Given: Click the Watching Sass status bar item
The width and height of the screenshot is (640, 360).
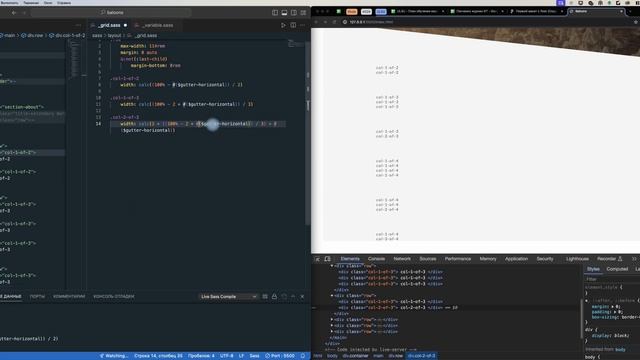Looking at the screenshot, I should (114, 356).
